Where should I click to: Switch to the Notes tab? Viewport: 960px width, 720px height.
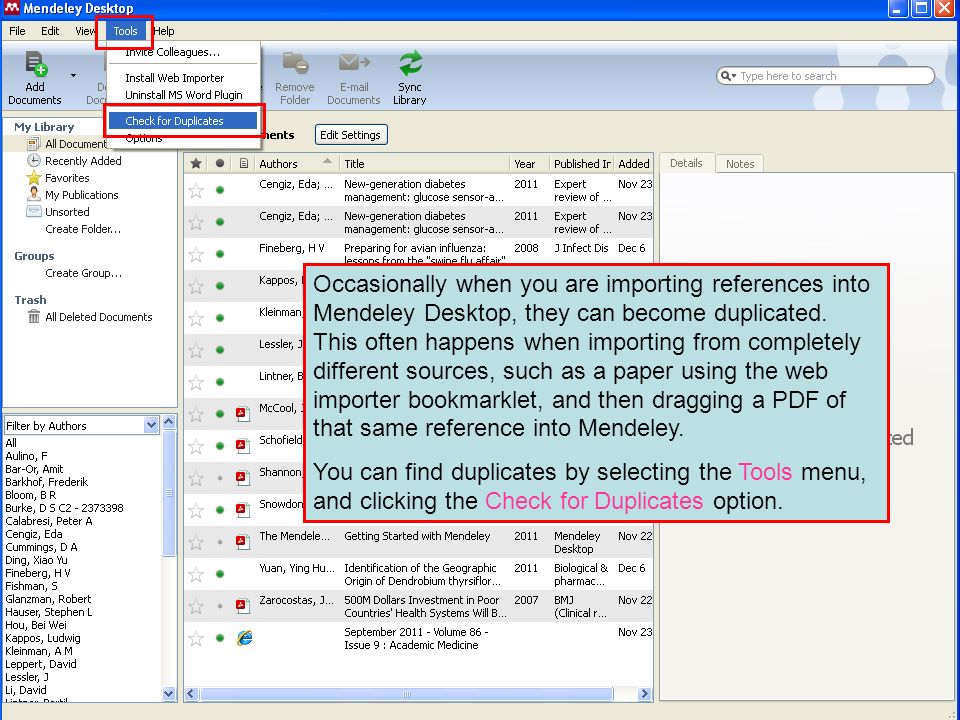tap(740, 163)
